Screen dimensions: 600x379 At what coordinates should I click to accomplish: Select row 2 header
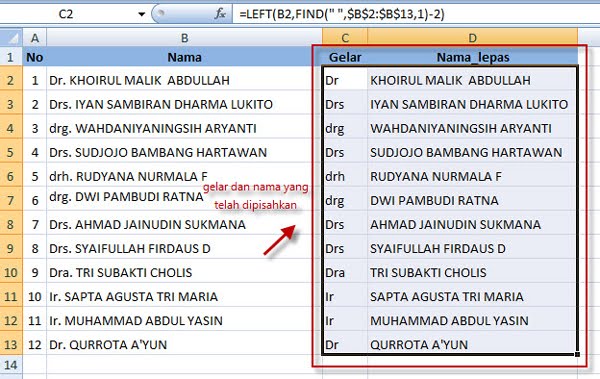[x=11, y=80]
